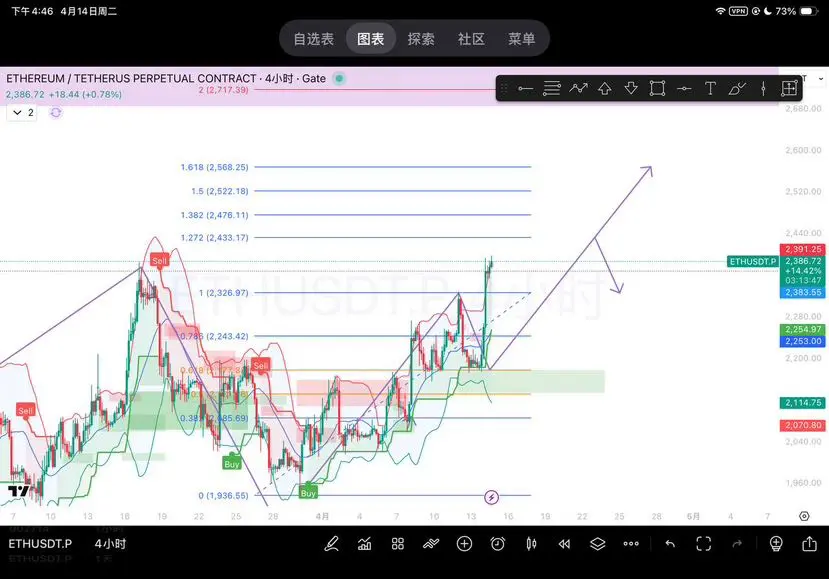The image size is (829, 579).
Task: Tap the lightning event marker on timeline
Action: coord(491,497)
